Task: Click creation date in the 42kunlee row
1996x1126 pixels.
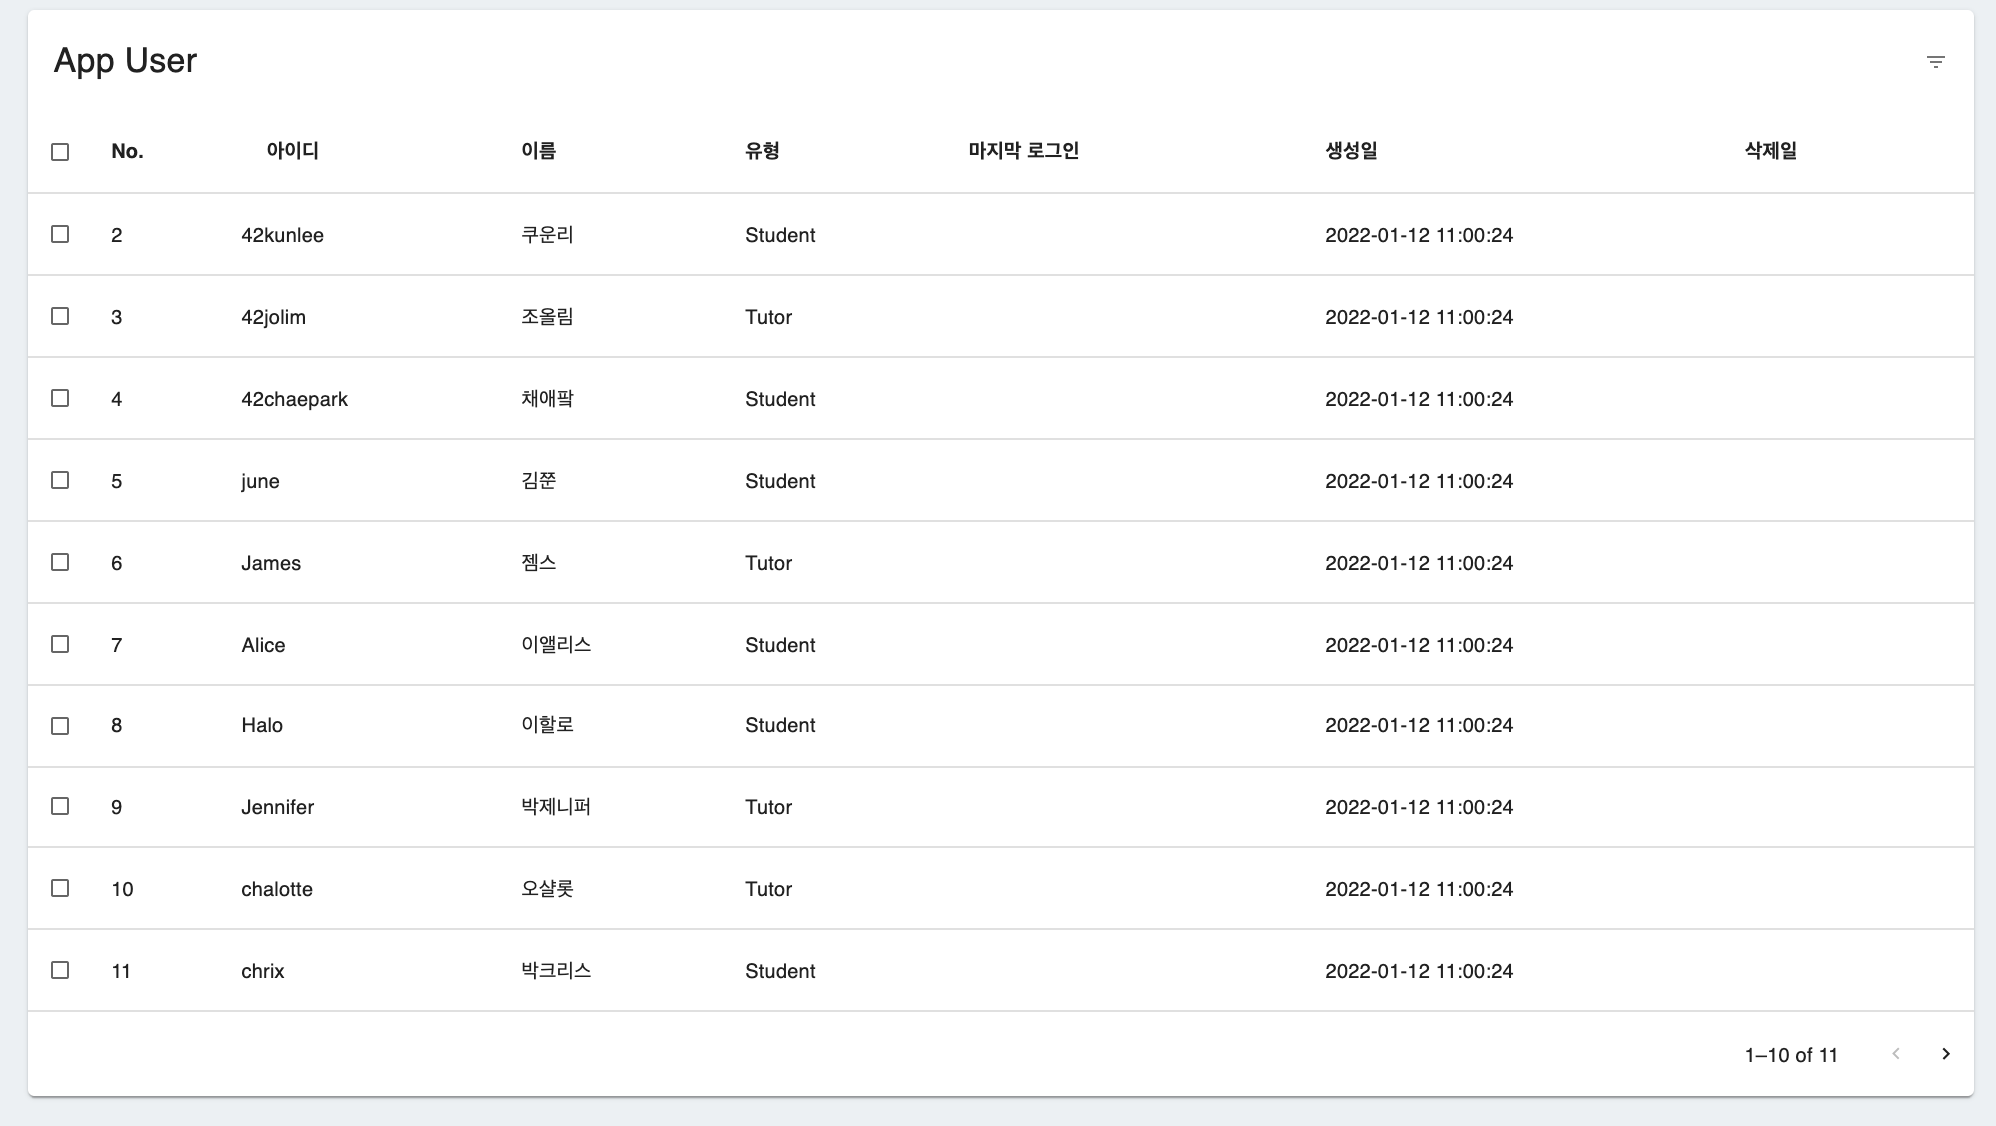Action: click(x=1419, y=235)
